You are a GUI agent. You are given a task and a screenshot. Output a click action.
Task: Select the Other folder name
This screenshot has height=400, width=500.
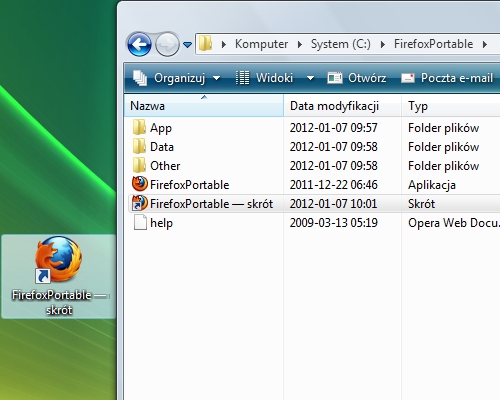tap(165, 166)
